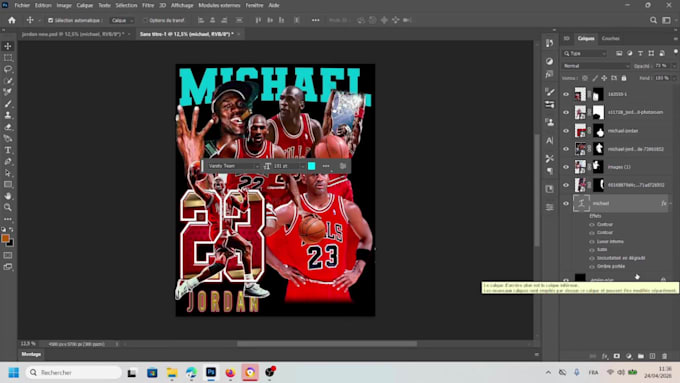
Task: Select the Zoom tool in the toolbox
Action: pos(8,207)
